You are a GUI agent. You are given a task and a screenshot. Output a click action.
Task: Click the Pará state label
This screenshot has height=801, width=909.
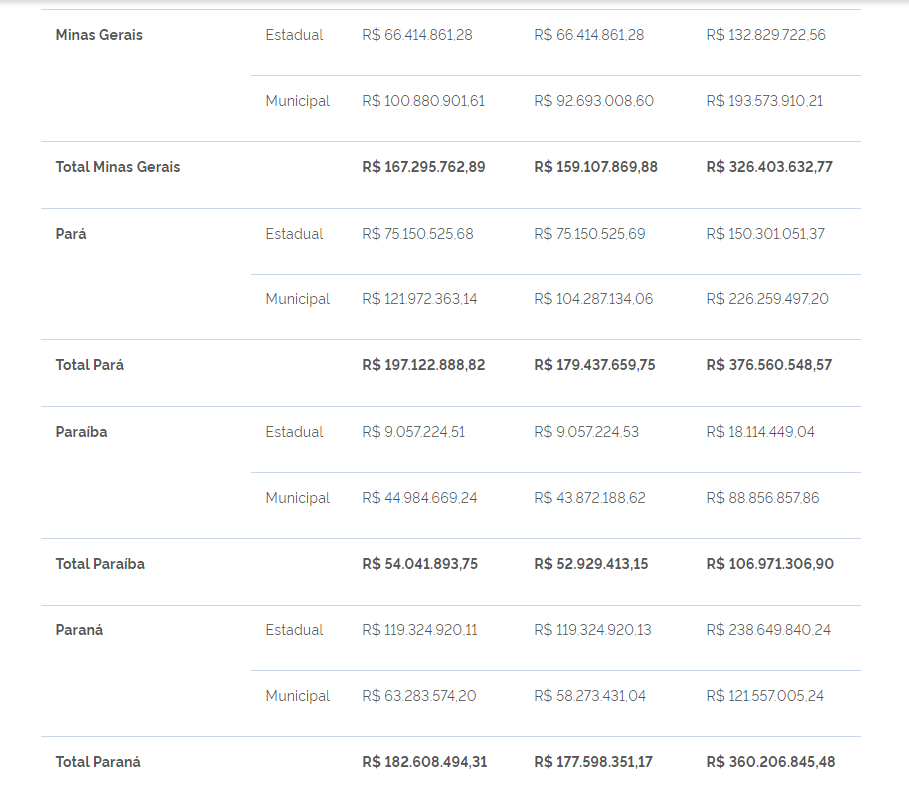coord(71,234)
